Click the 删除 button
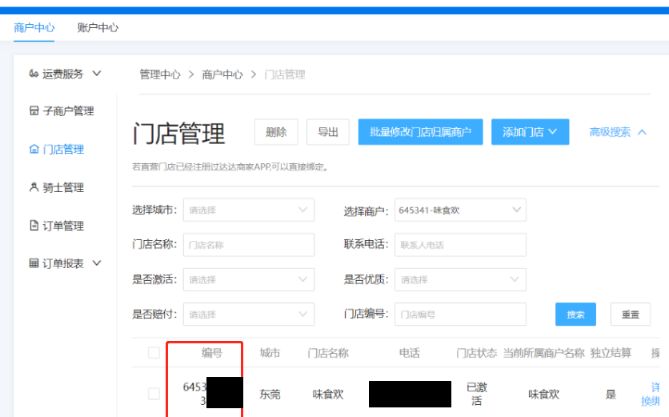 (276, 132)
